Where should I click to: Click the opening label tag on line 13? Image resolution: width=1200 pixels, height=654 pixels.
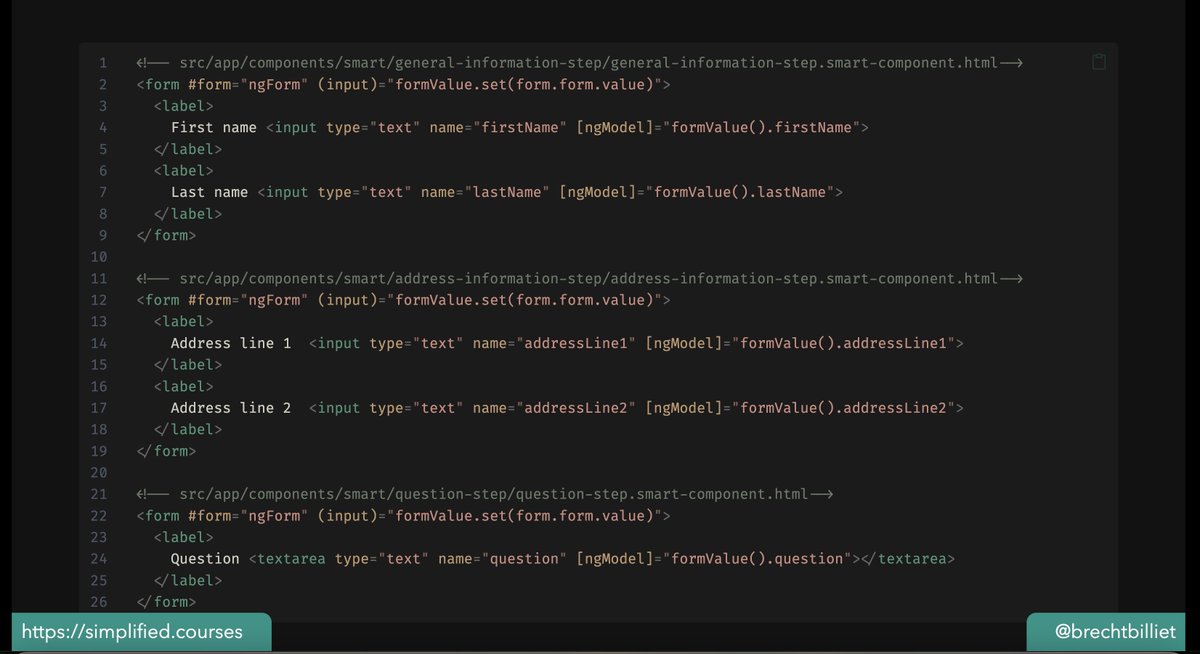click(x=184, y=322)
